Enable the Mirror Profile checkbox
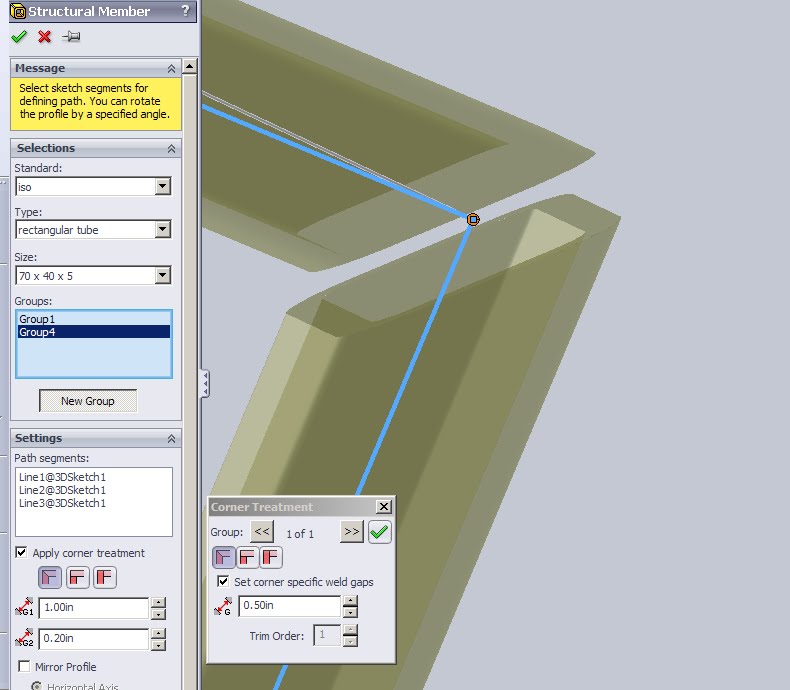Image resolution: width=790 pixels, height=690 pixels. pyautogui.click(x=24, y=666)
